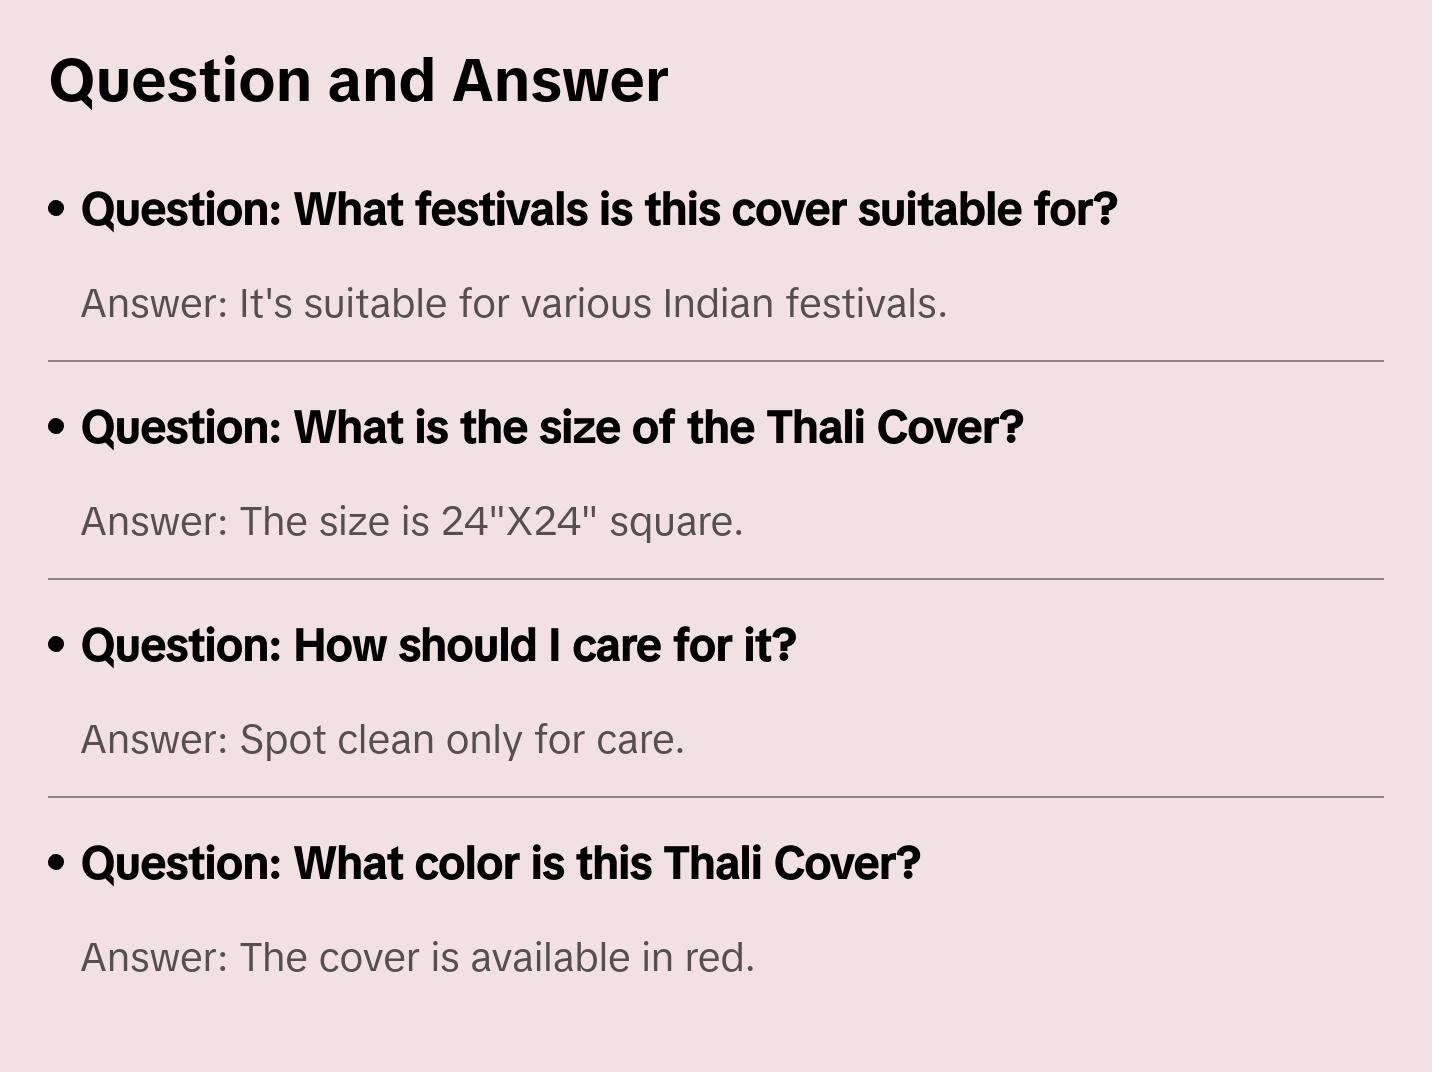Click the word "Answer" in the heading

click(560, 80)
